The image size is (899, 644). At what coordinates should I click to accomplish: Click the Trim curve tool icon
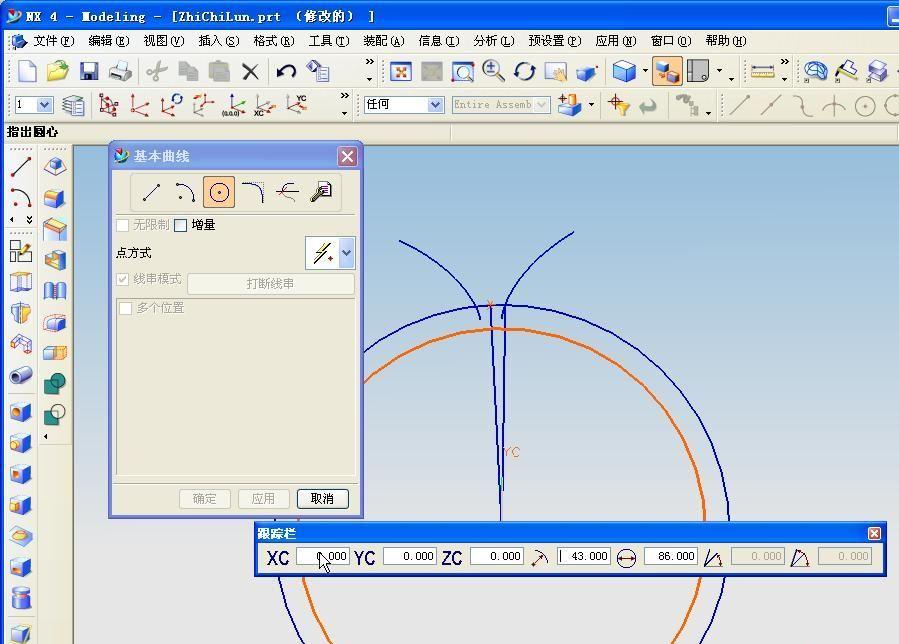287,192
